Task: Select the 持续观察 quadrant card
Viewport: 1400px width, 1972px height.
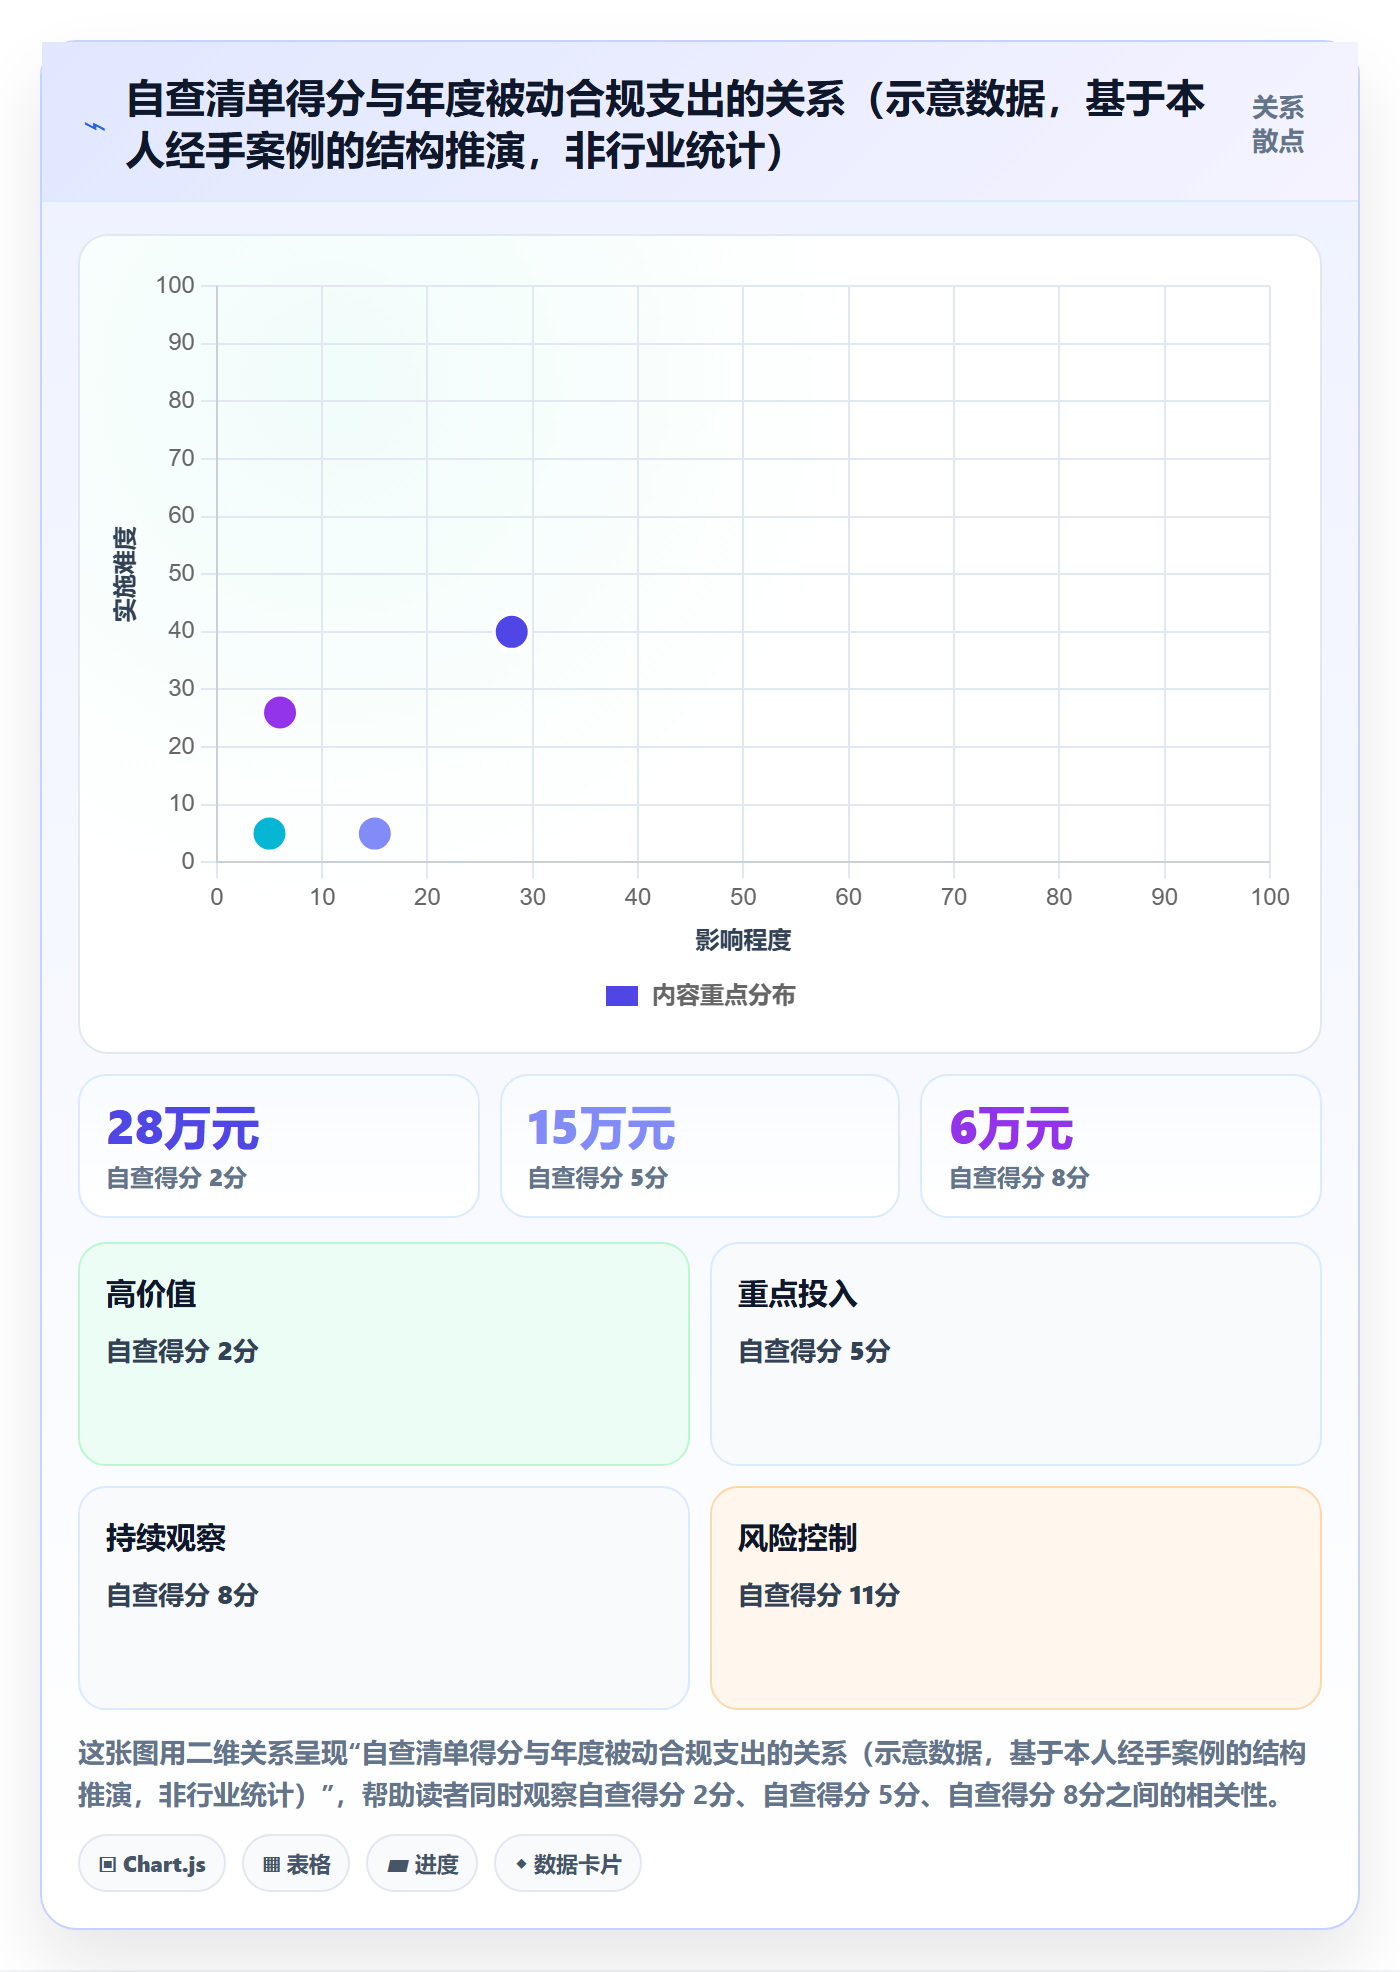Action: coord(384,1598)
